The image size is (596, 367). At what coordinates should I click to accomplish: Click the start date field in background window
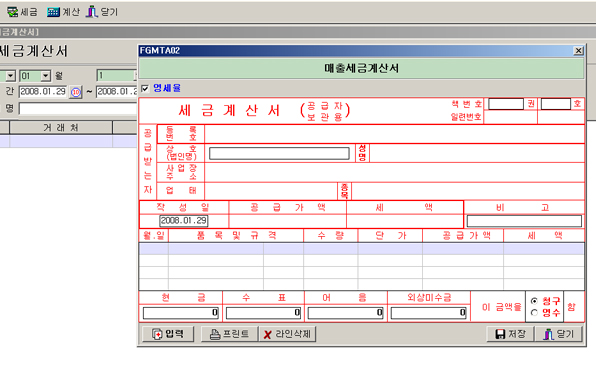coord(43,92)
